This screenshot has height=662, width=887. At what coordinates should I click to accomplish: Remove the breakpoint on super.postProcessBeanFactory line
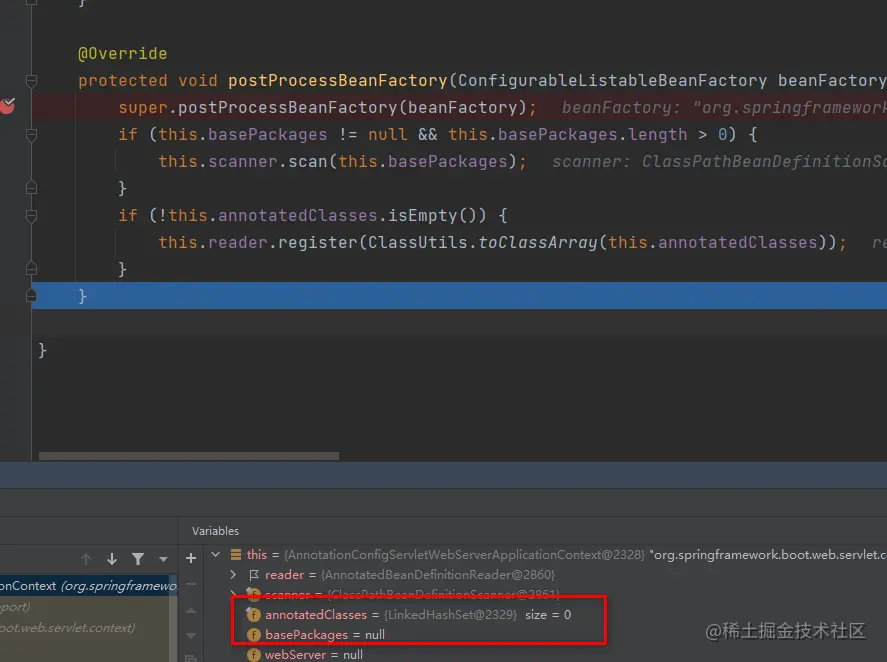click(x=7, y=106)
